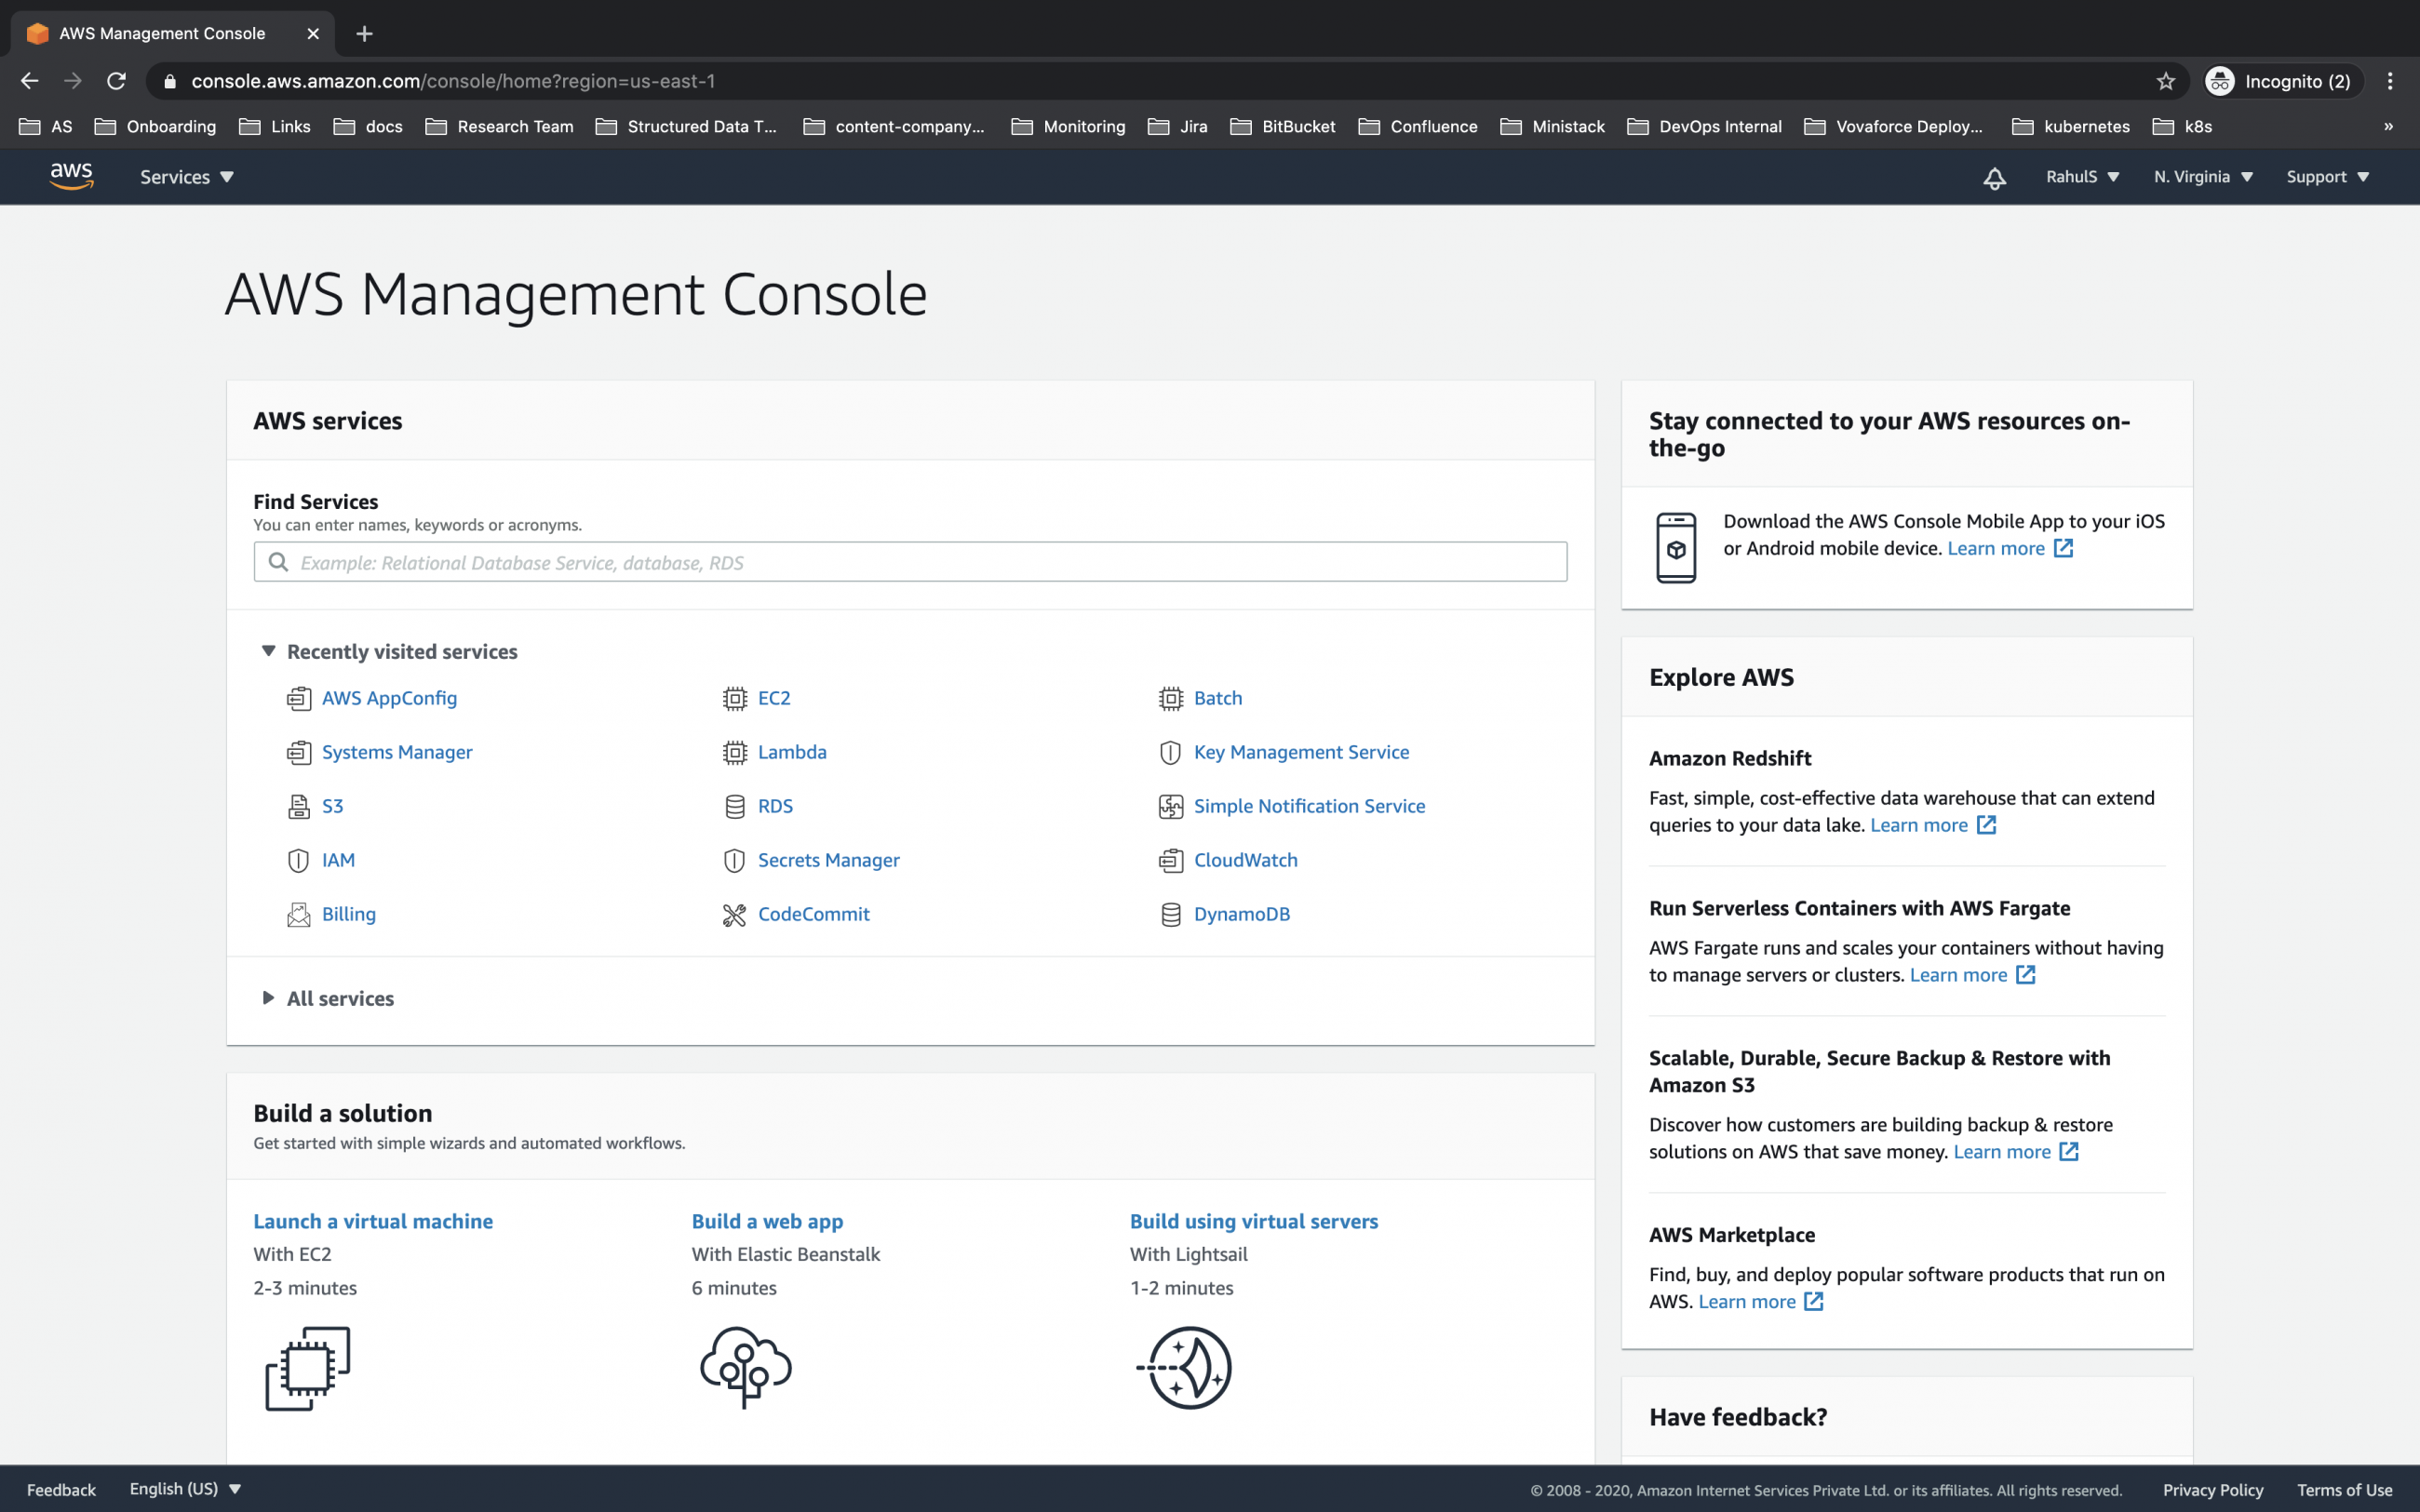The image size is (2420, 1512).
Task: Open the Services dropdown menu
Action: (x=186, y=177)
